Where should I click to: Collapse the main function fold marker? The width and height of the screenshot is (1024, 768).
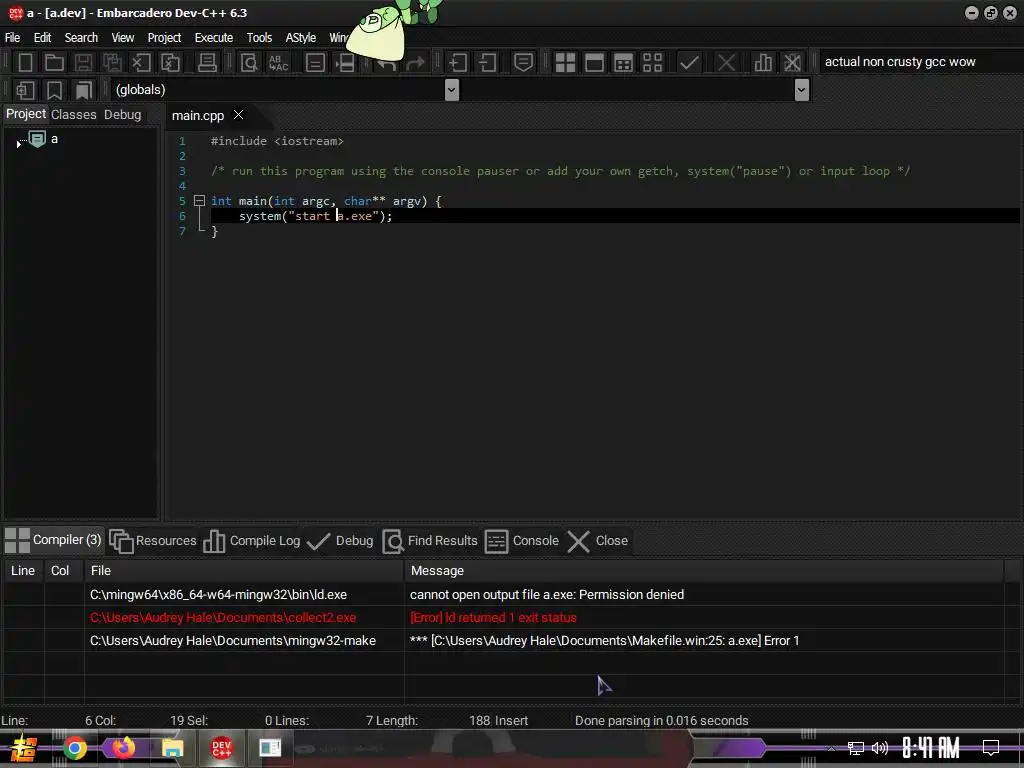[x=199, y=200]
